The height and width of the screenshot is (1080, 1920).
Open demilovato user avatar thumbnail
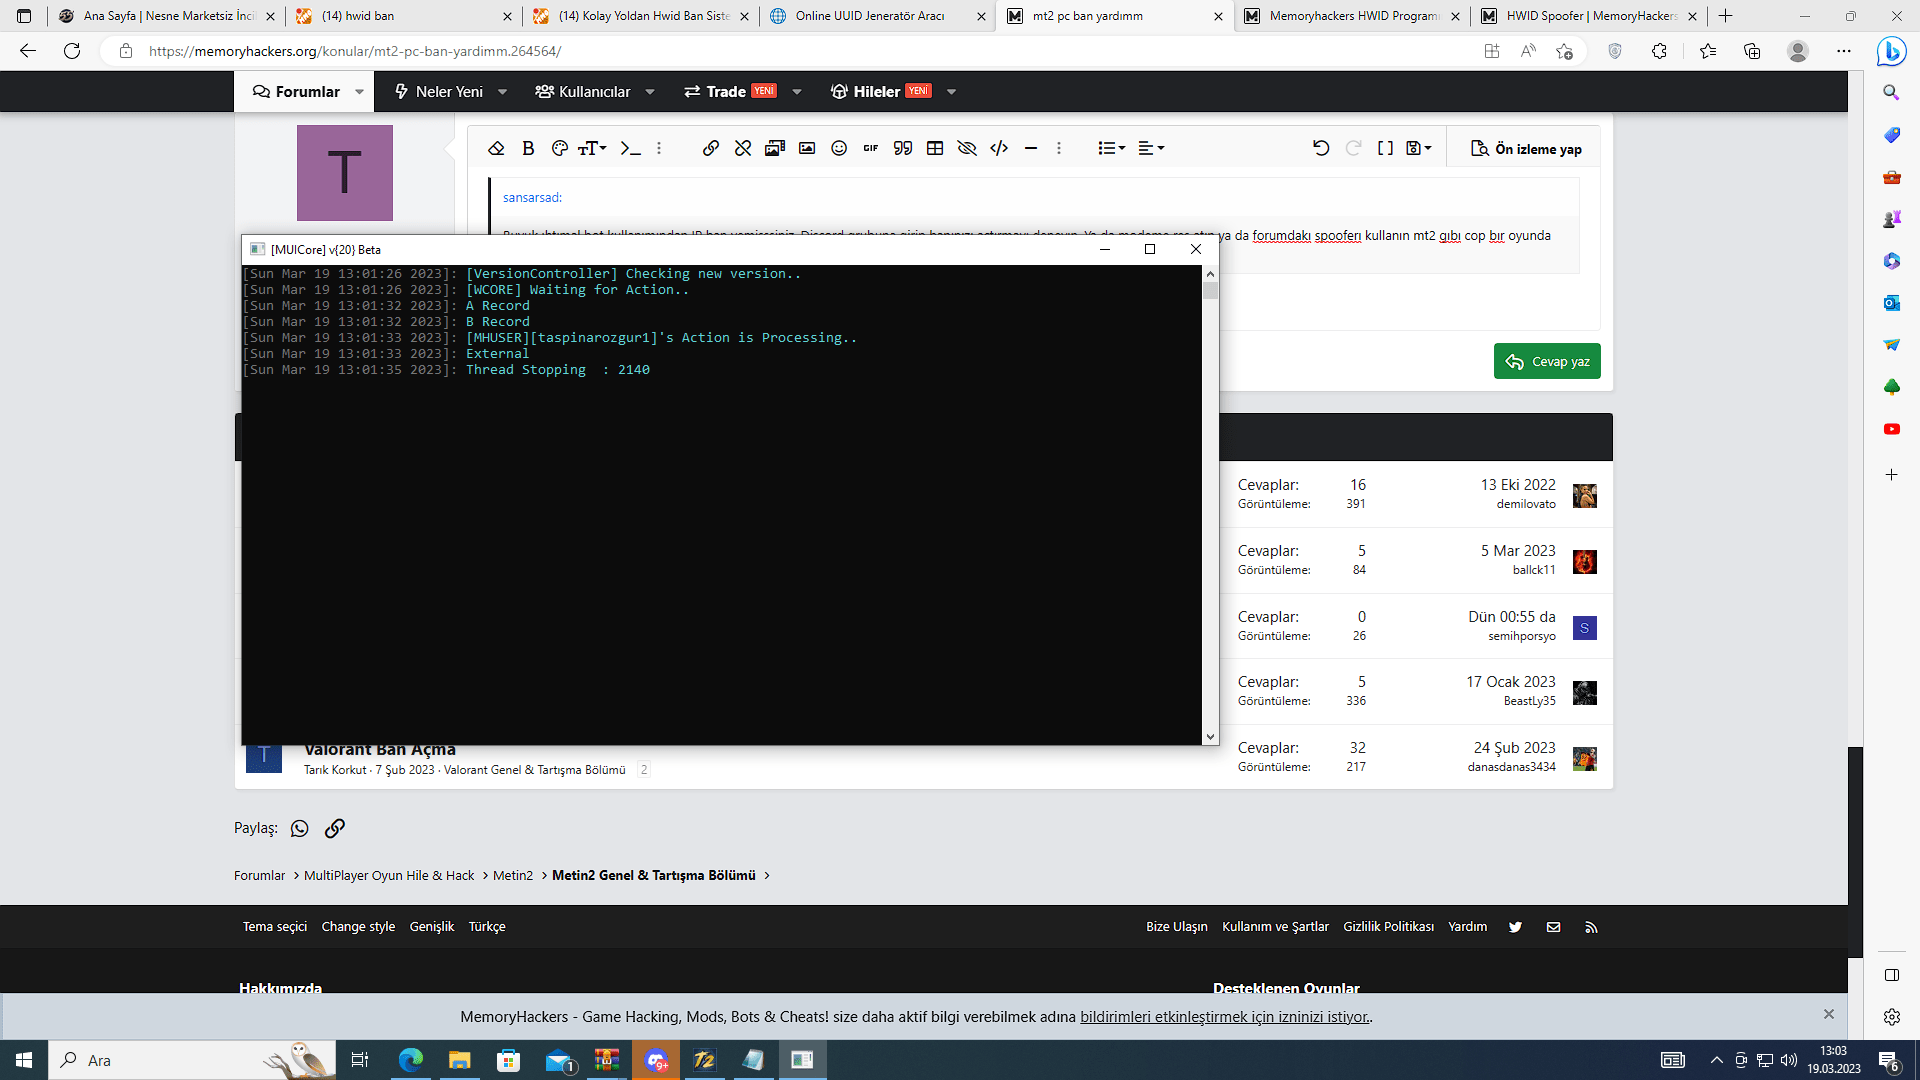[x=1584, y=495]
